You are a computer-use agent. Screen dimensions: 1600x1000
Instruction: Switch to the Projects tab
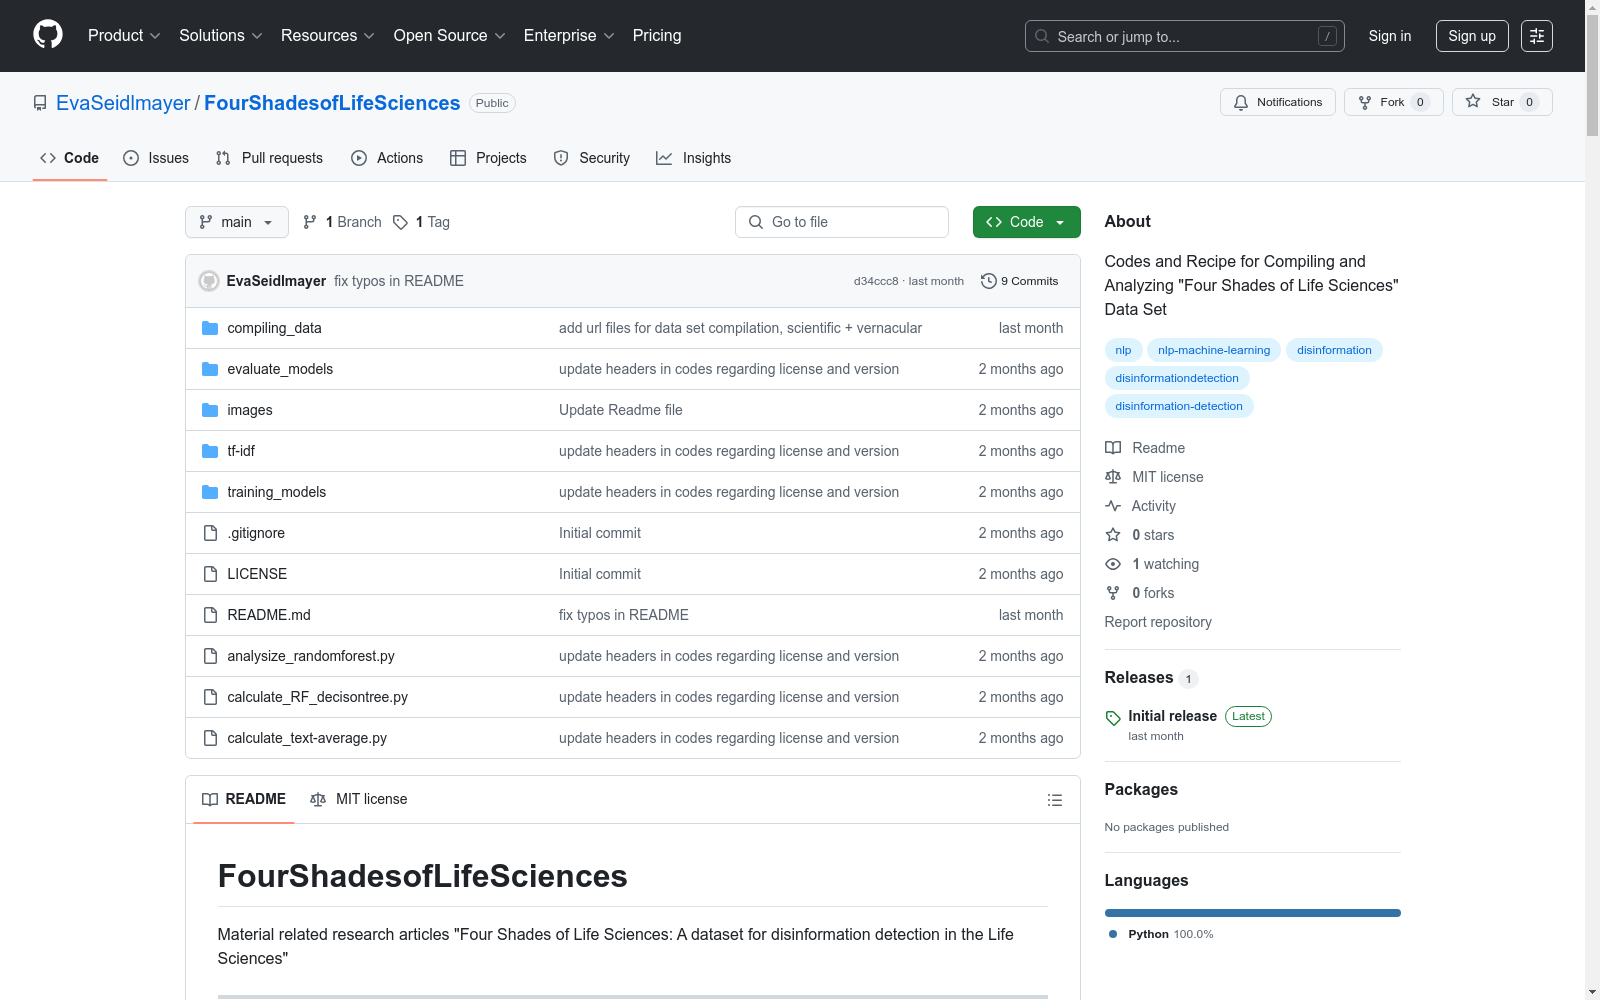tap(488, 158)
